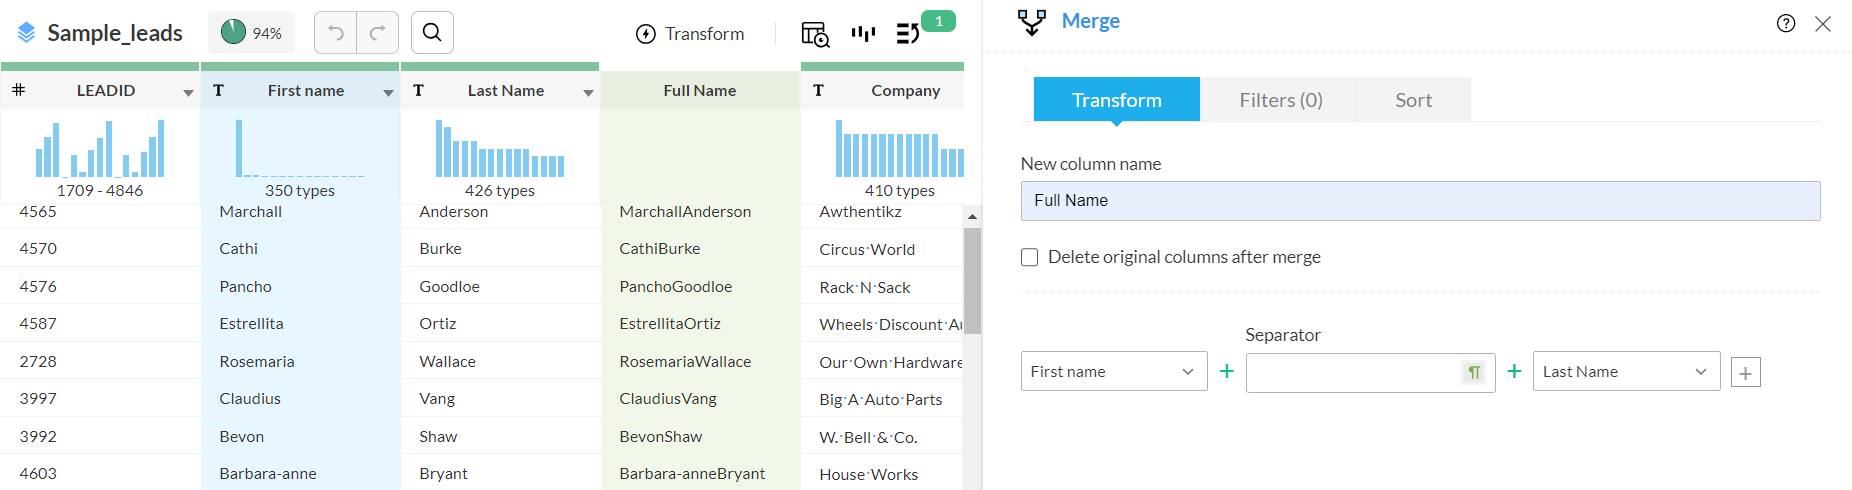1852x490 pixels.
Task: Click the New column name field
Action: (1420, 201)
